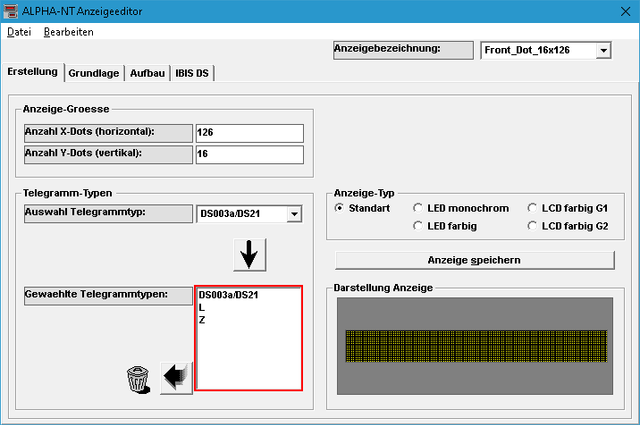This screenshot has width=640, height=425.
Task: Switch to the Grundlage tab
Action: click(94, 73)
